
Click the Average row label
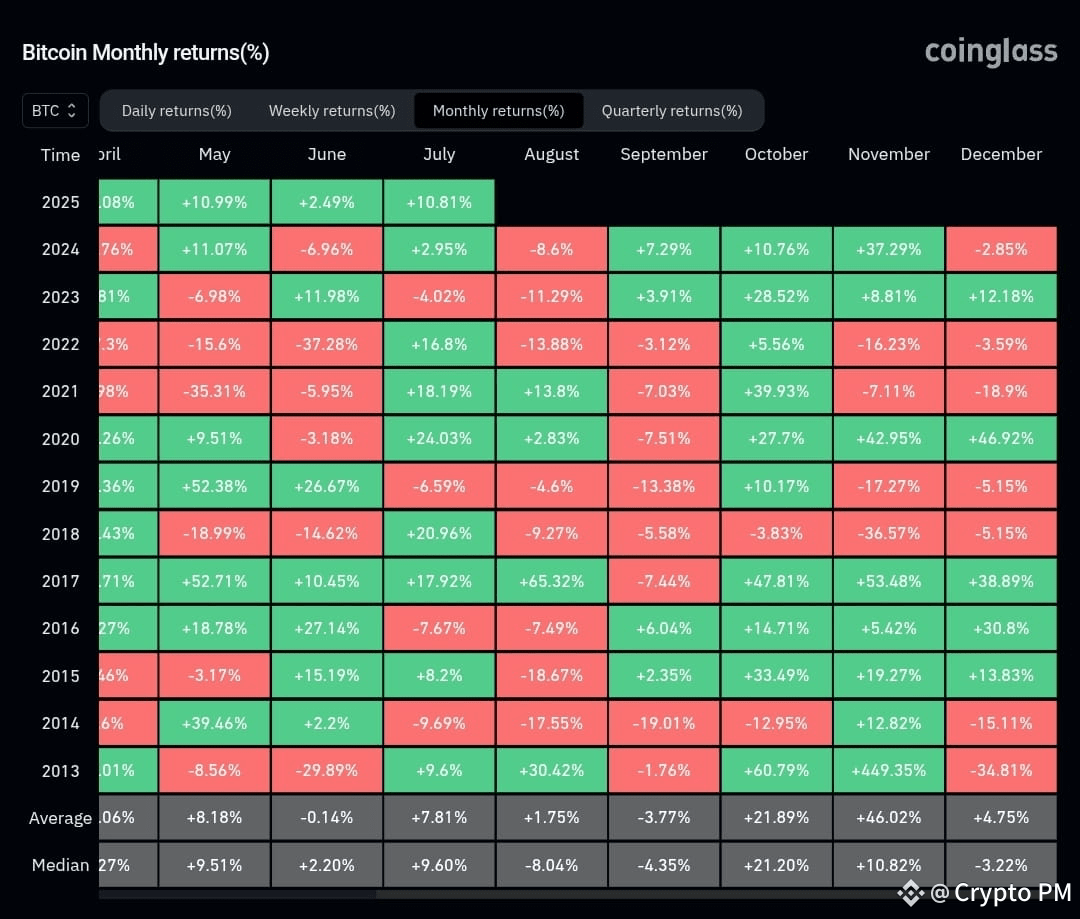pos(60,817)
